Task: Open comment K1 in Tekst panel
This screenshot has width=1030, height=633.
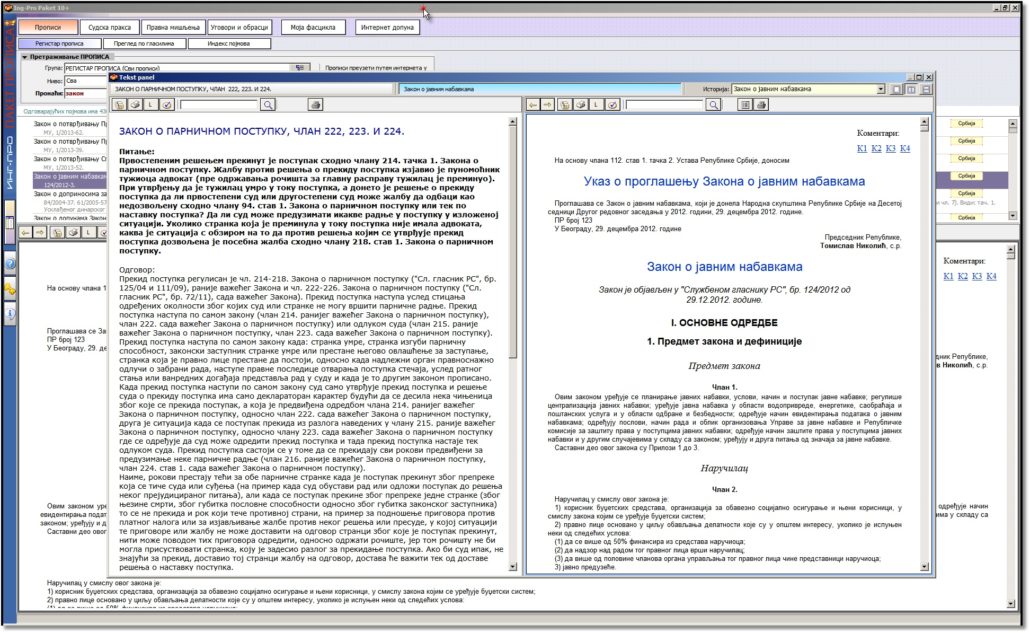Action: tap(862, 148)
